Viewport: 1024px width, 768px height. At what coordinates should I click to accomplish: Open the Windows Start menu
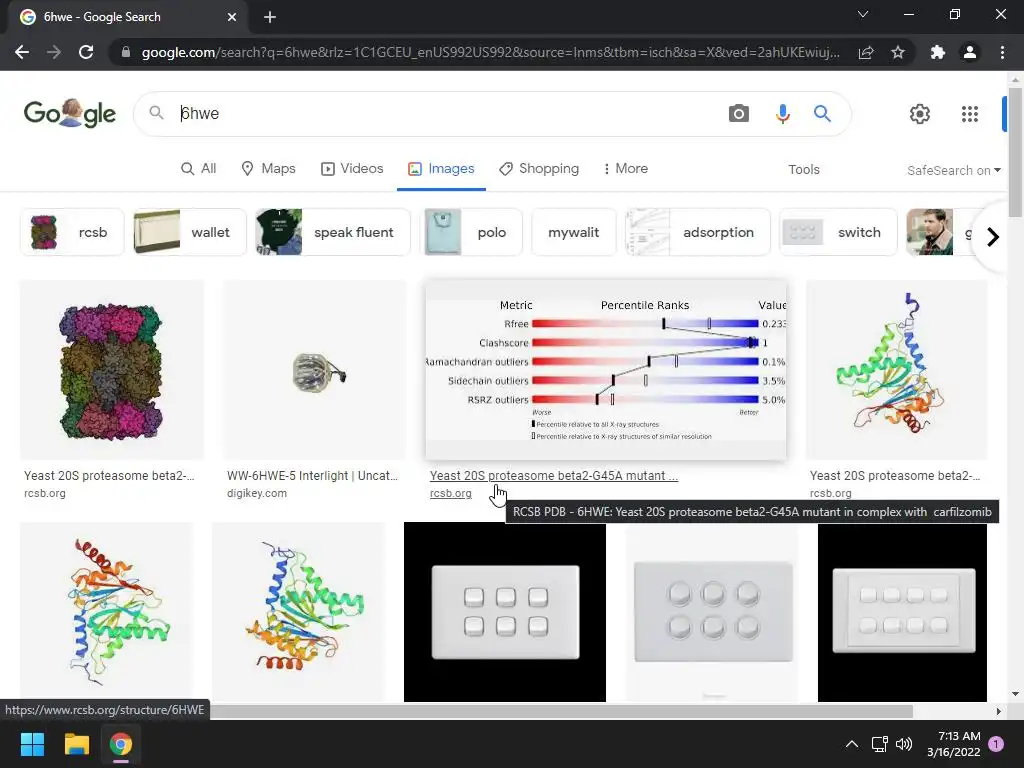point(32,744)
